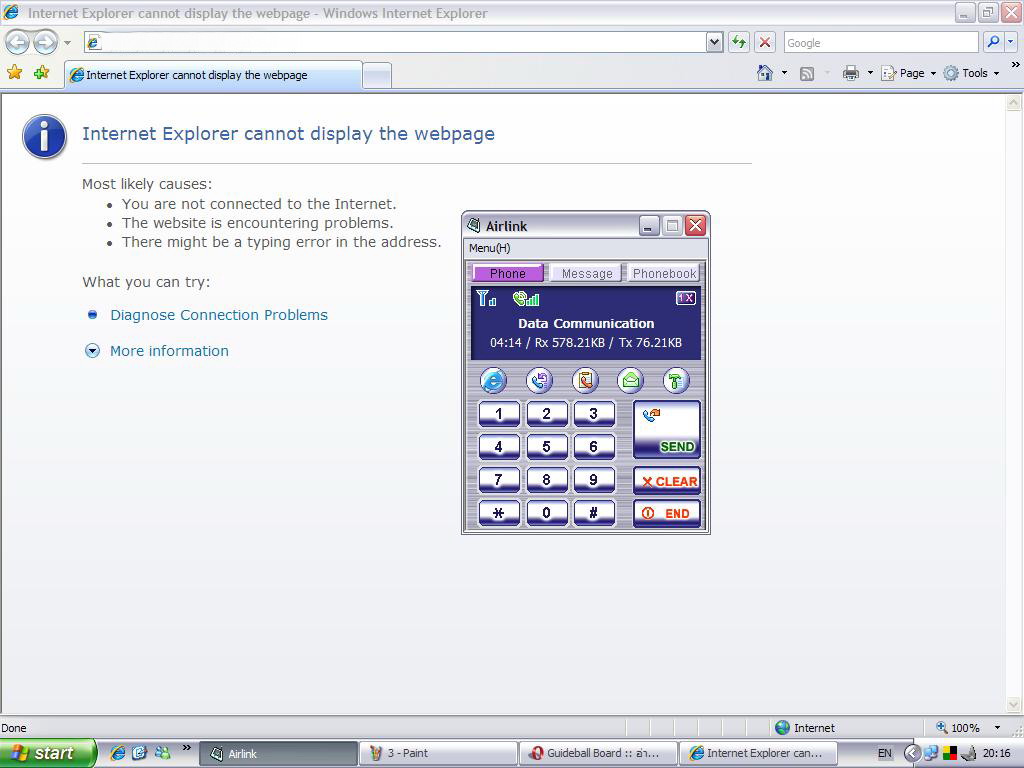1024x768 pixels.
Task: Switch to the Message tab in Airlink
Action: tap(587, 273)
